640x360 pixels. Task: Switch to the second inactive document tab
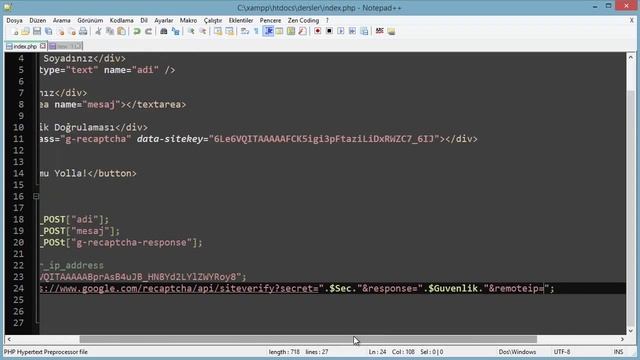pyautogui.click(x=65, y=47)
